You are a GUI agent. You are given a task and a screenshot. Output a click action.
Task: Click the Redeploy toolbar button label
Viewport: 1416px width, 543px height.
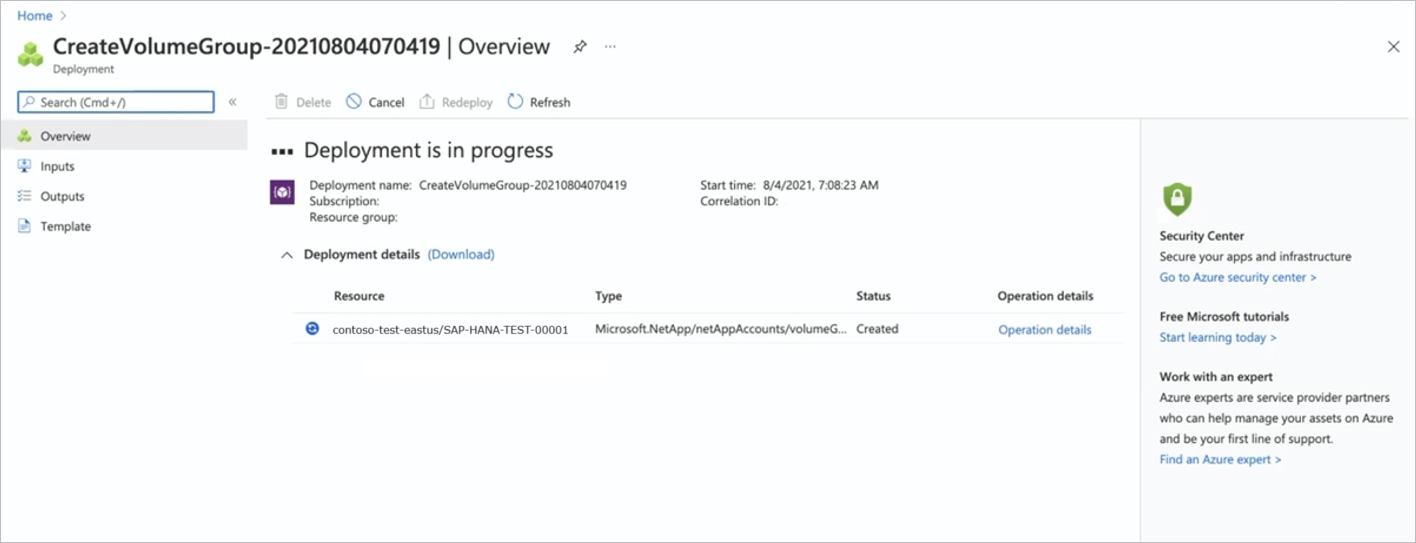467,102
